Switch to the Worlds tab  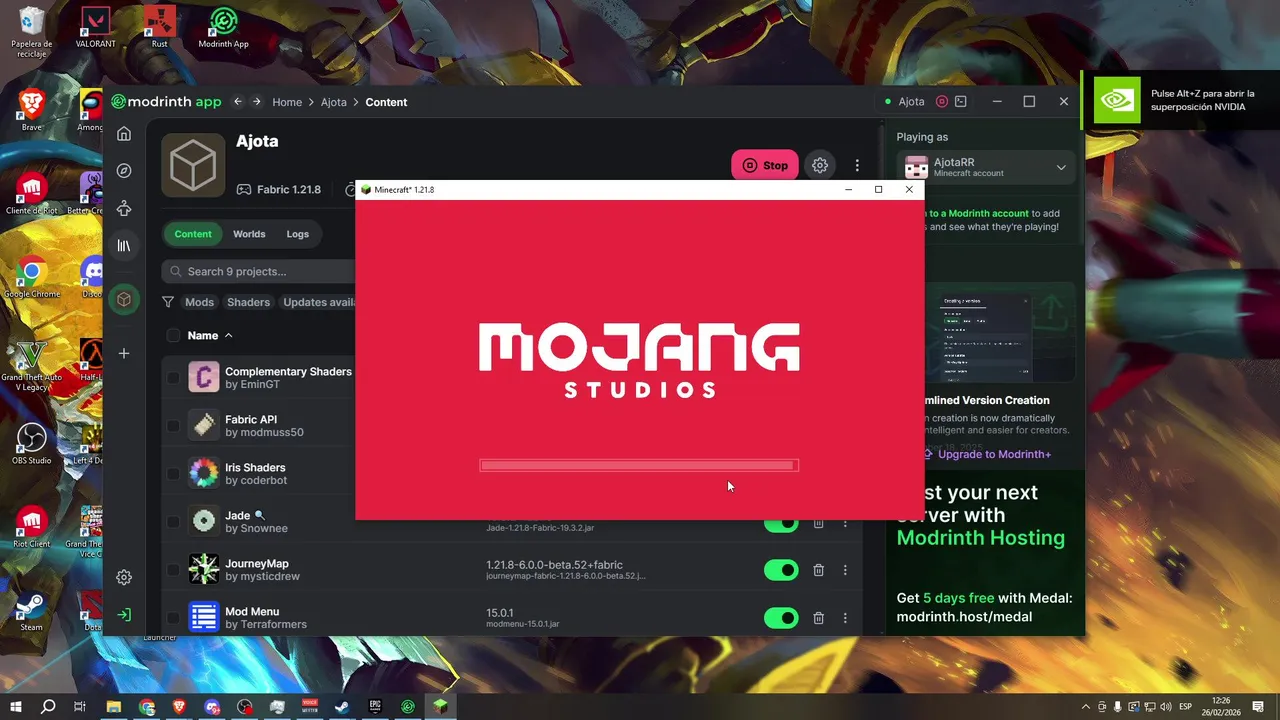249,234
